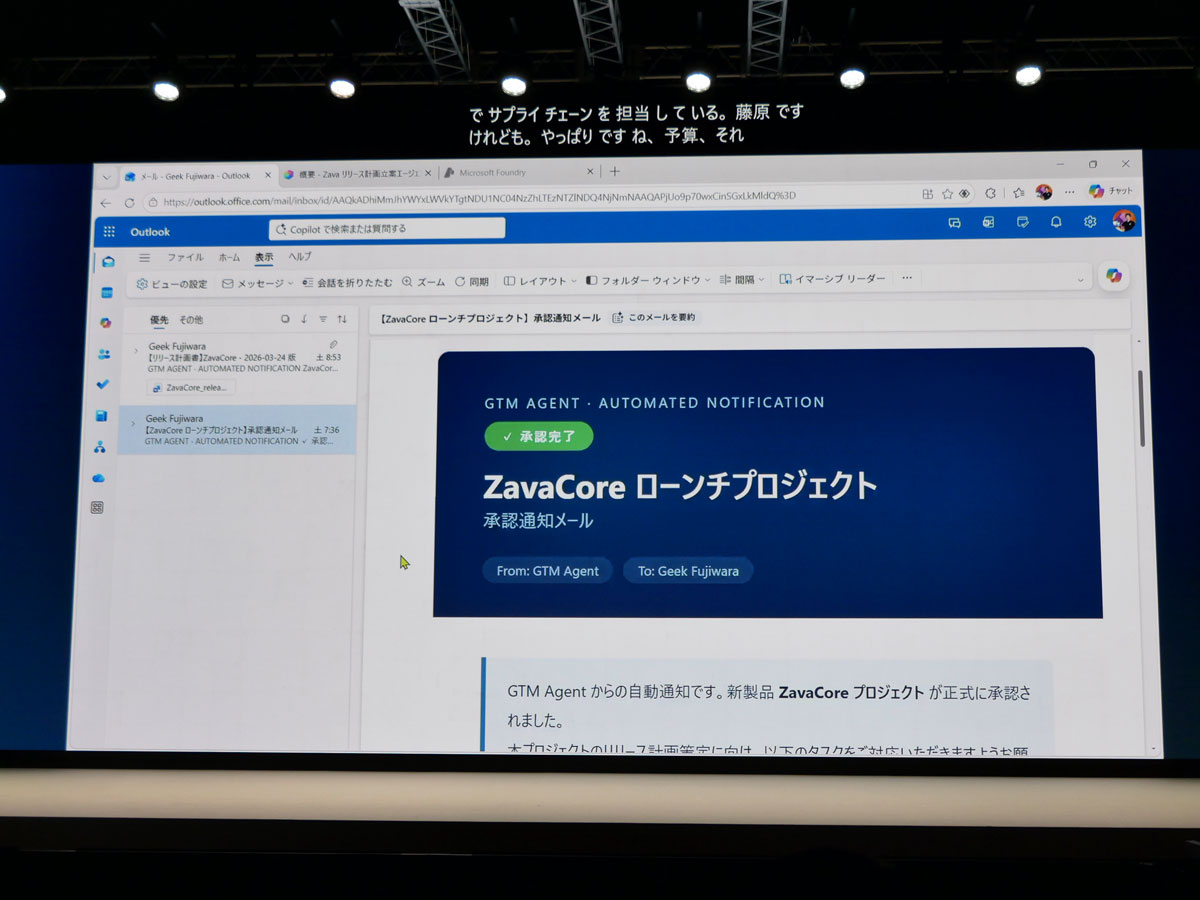Open Mail in the Outlook left rail
Image resolution: width=1200 pixels, height=900 pixels.
click(x=107, y=262)
